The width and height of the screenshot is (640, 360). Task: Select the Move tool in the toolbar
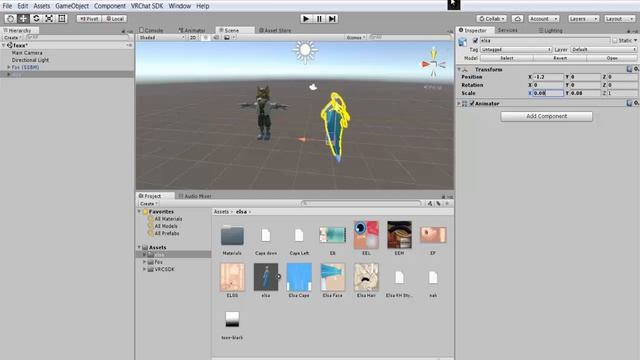click(x=23, y=19)
